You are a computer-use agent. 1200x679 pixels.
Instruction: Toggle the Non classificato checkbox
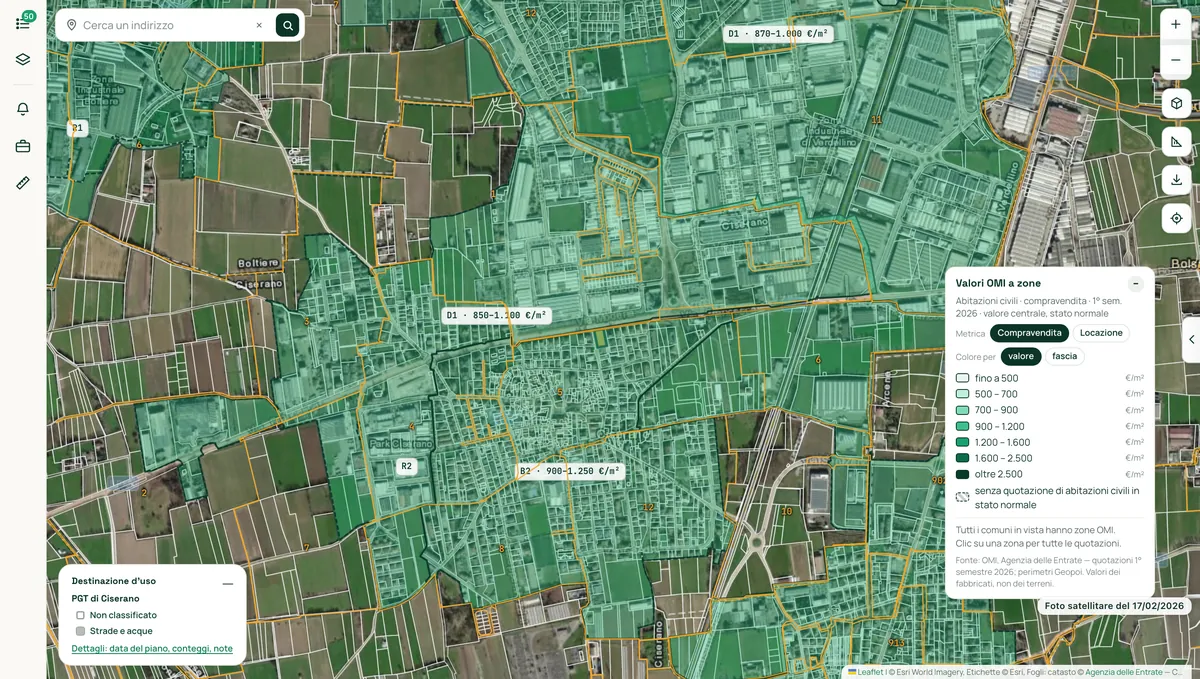point(80,615)
